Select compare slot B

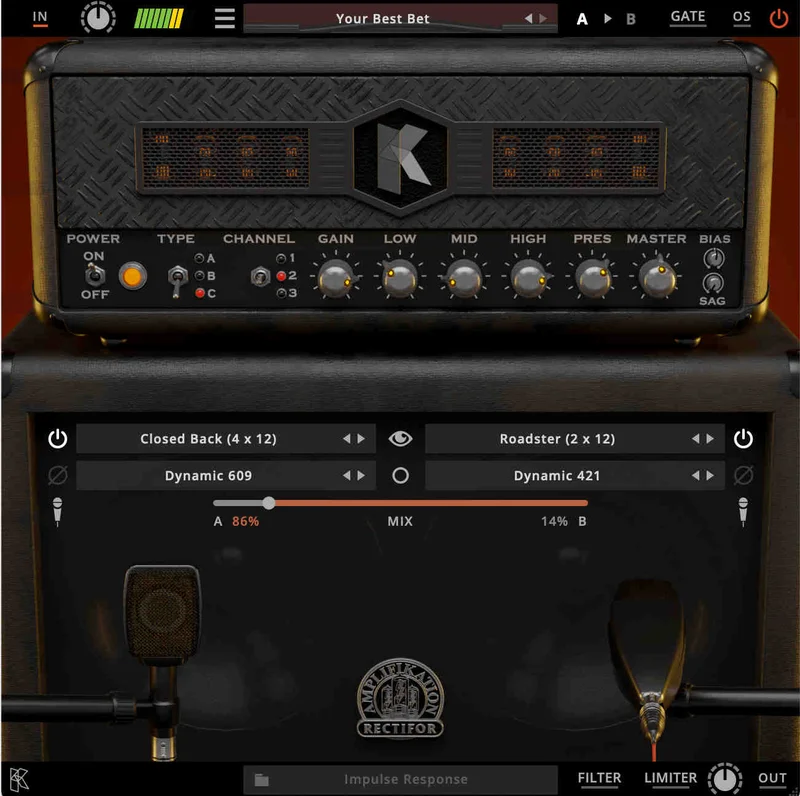coord(631,19)
